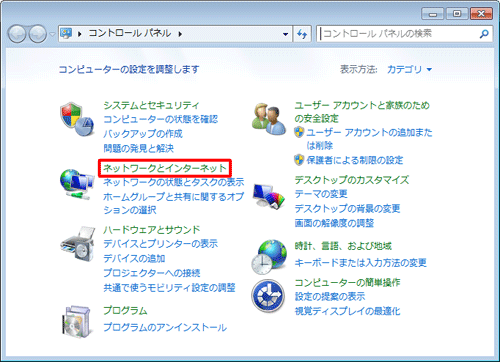500x362 pixels.
Task: Open ホームグループと共有に関するオプションの選択 link
Action: point(174,203)
